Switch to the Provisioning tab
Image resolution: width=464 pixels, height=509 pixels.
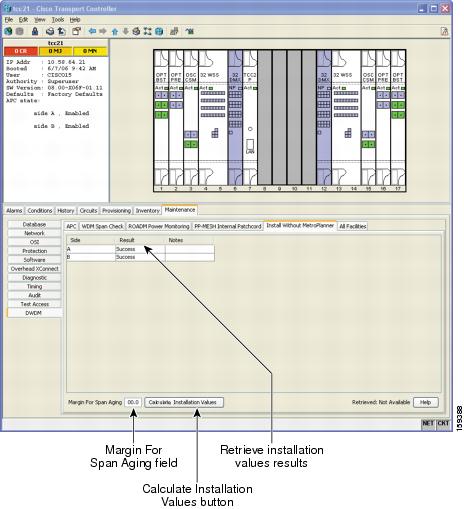(x=116, y=211)
